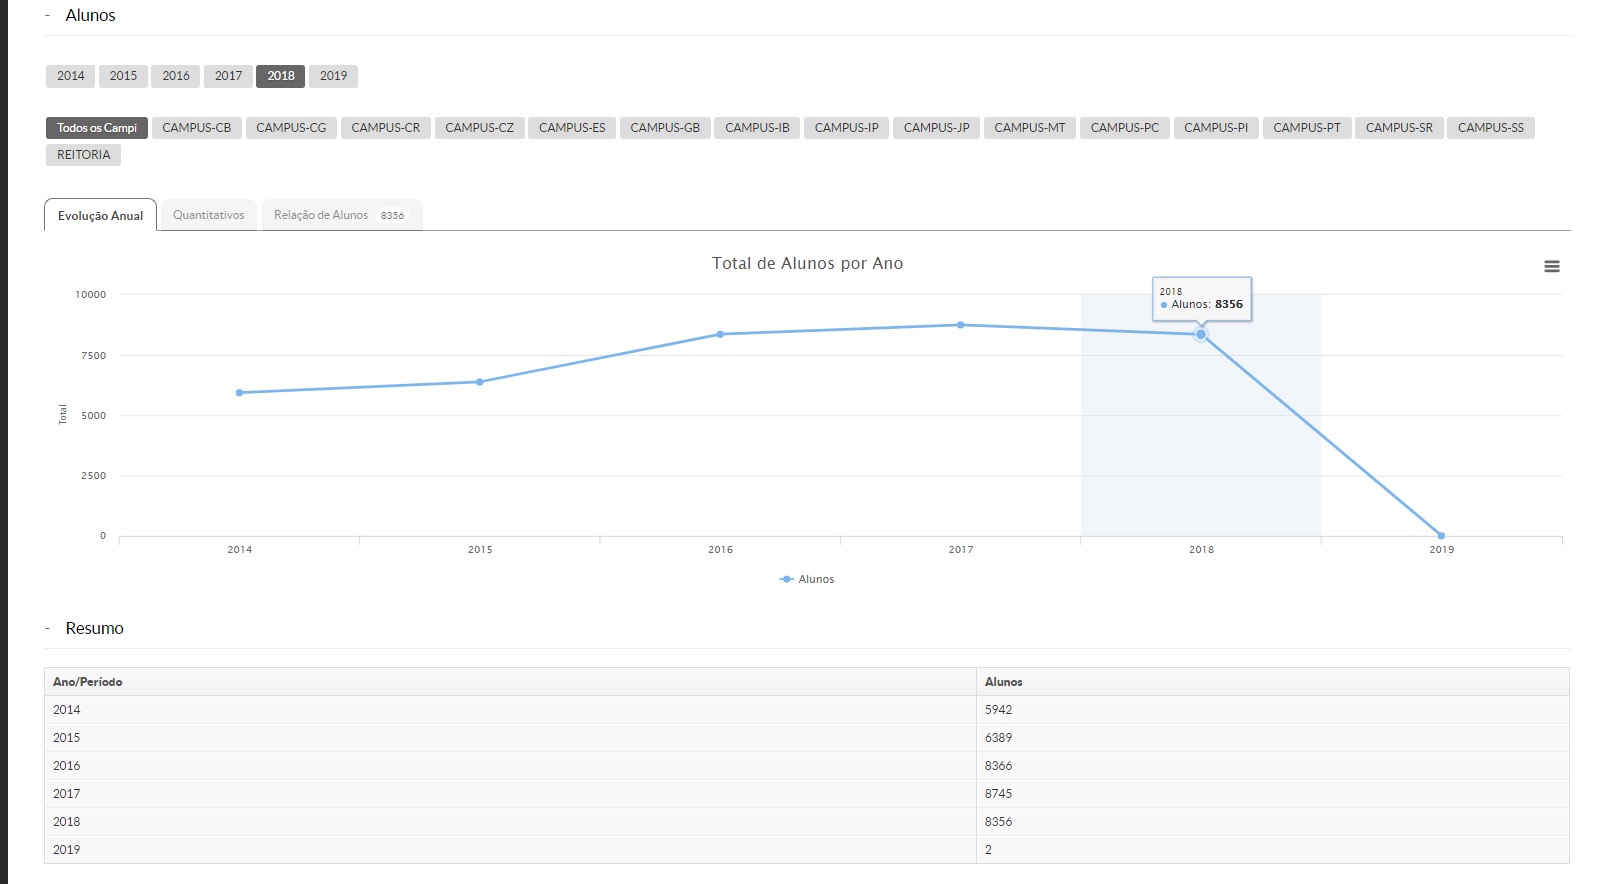
Task: Filter by CAMPUS-JP campus
Action: click(936, 128)
